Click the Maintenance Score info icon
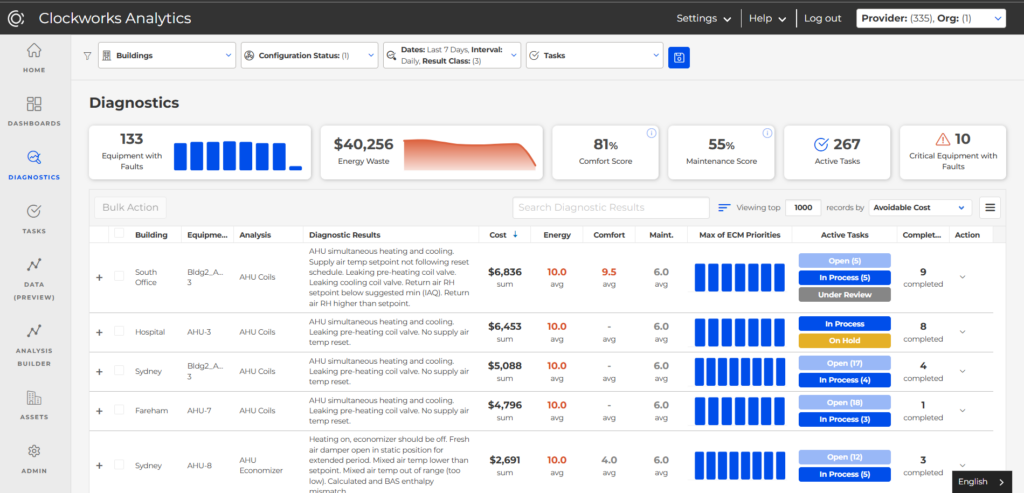The height and width of the screenshot is (493, 1024). pyautogui.click(x=767, y=133)
